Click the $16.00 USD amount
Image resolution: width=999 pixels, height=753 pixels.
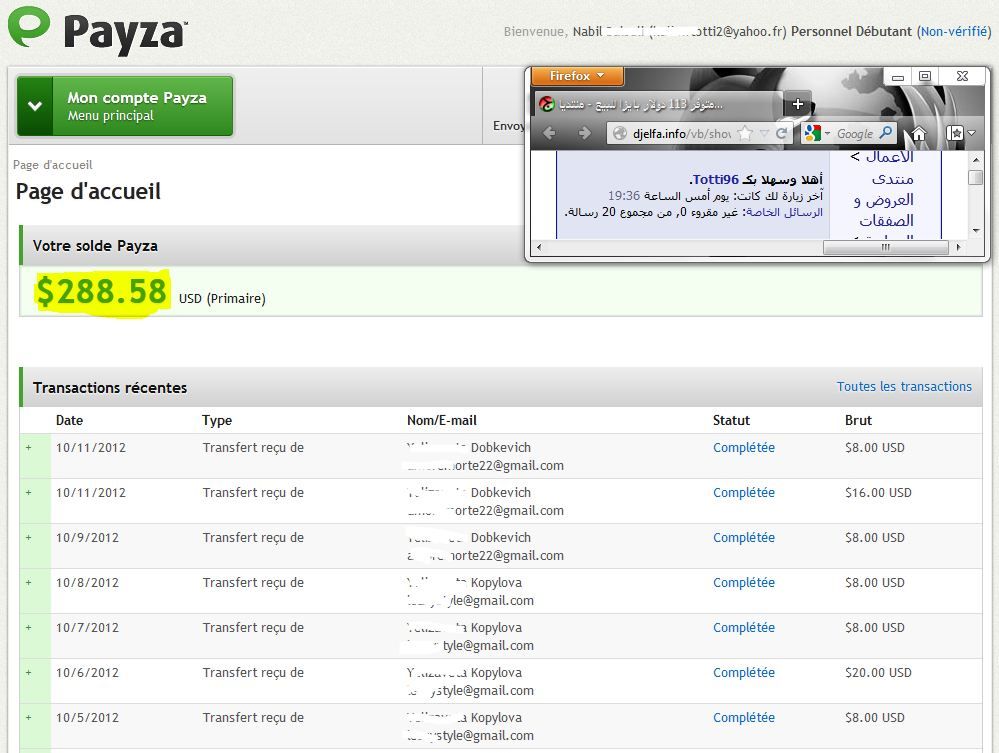878,492
